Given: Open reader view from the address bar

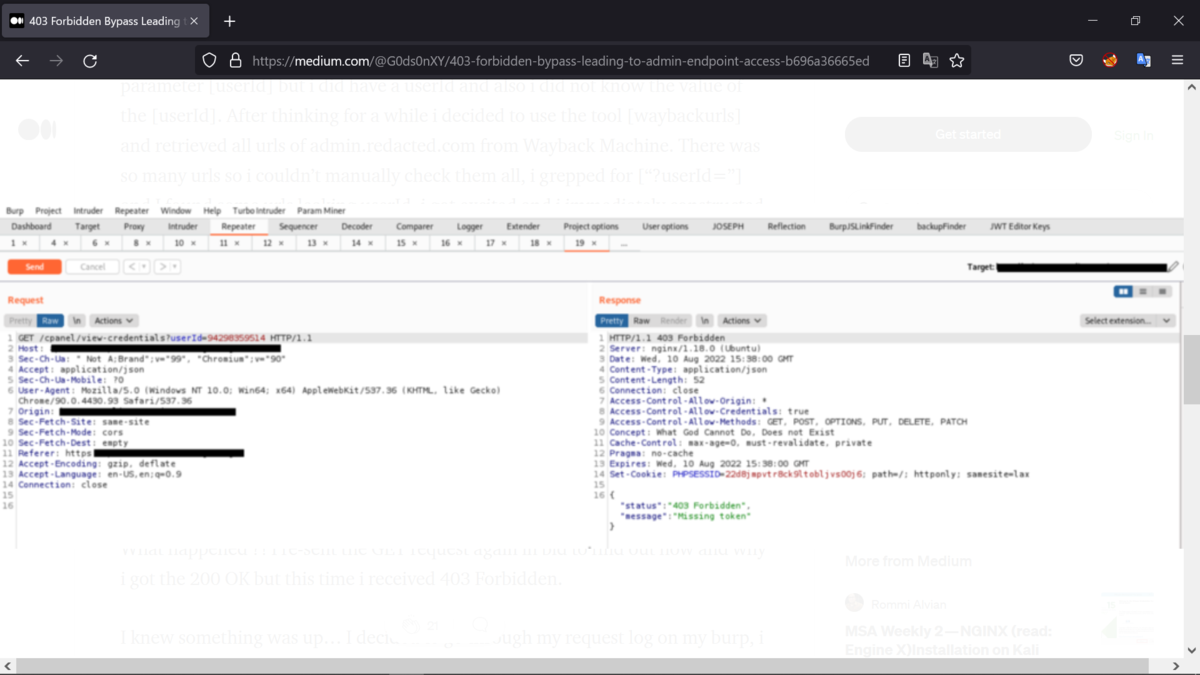Looking at the screenshot, I should click(x=904, y=60).
